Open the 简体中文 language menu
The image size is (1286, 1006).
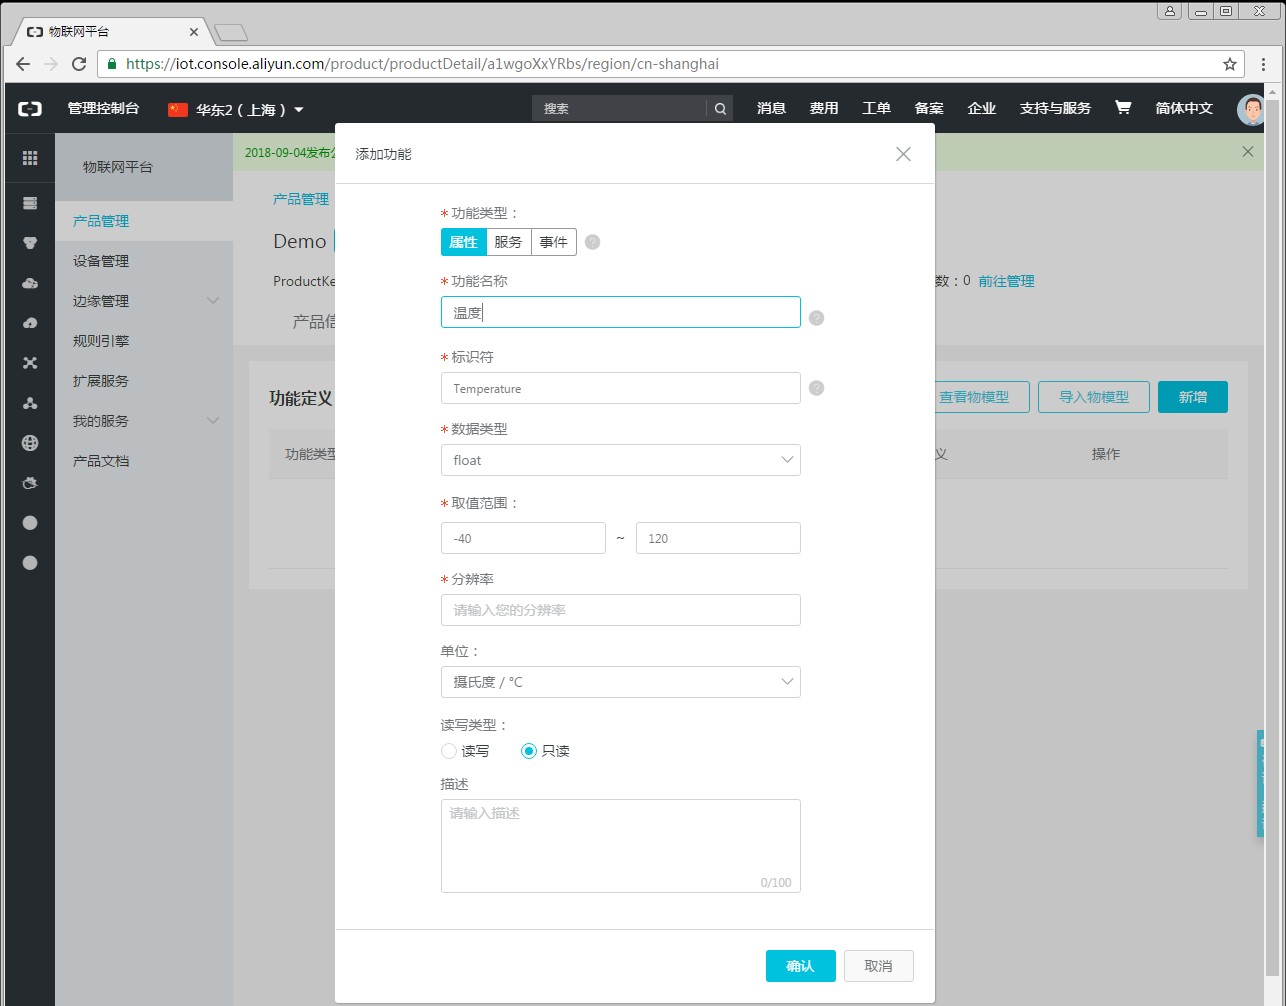click(1184, 108)
